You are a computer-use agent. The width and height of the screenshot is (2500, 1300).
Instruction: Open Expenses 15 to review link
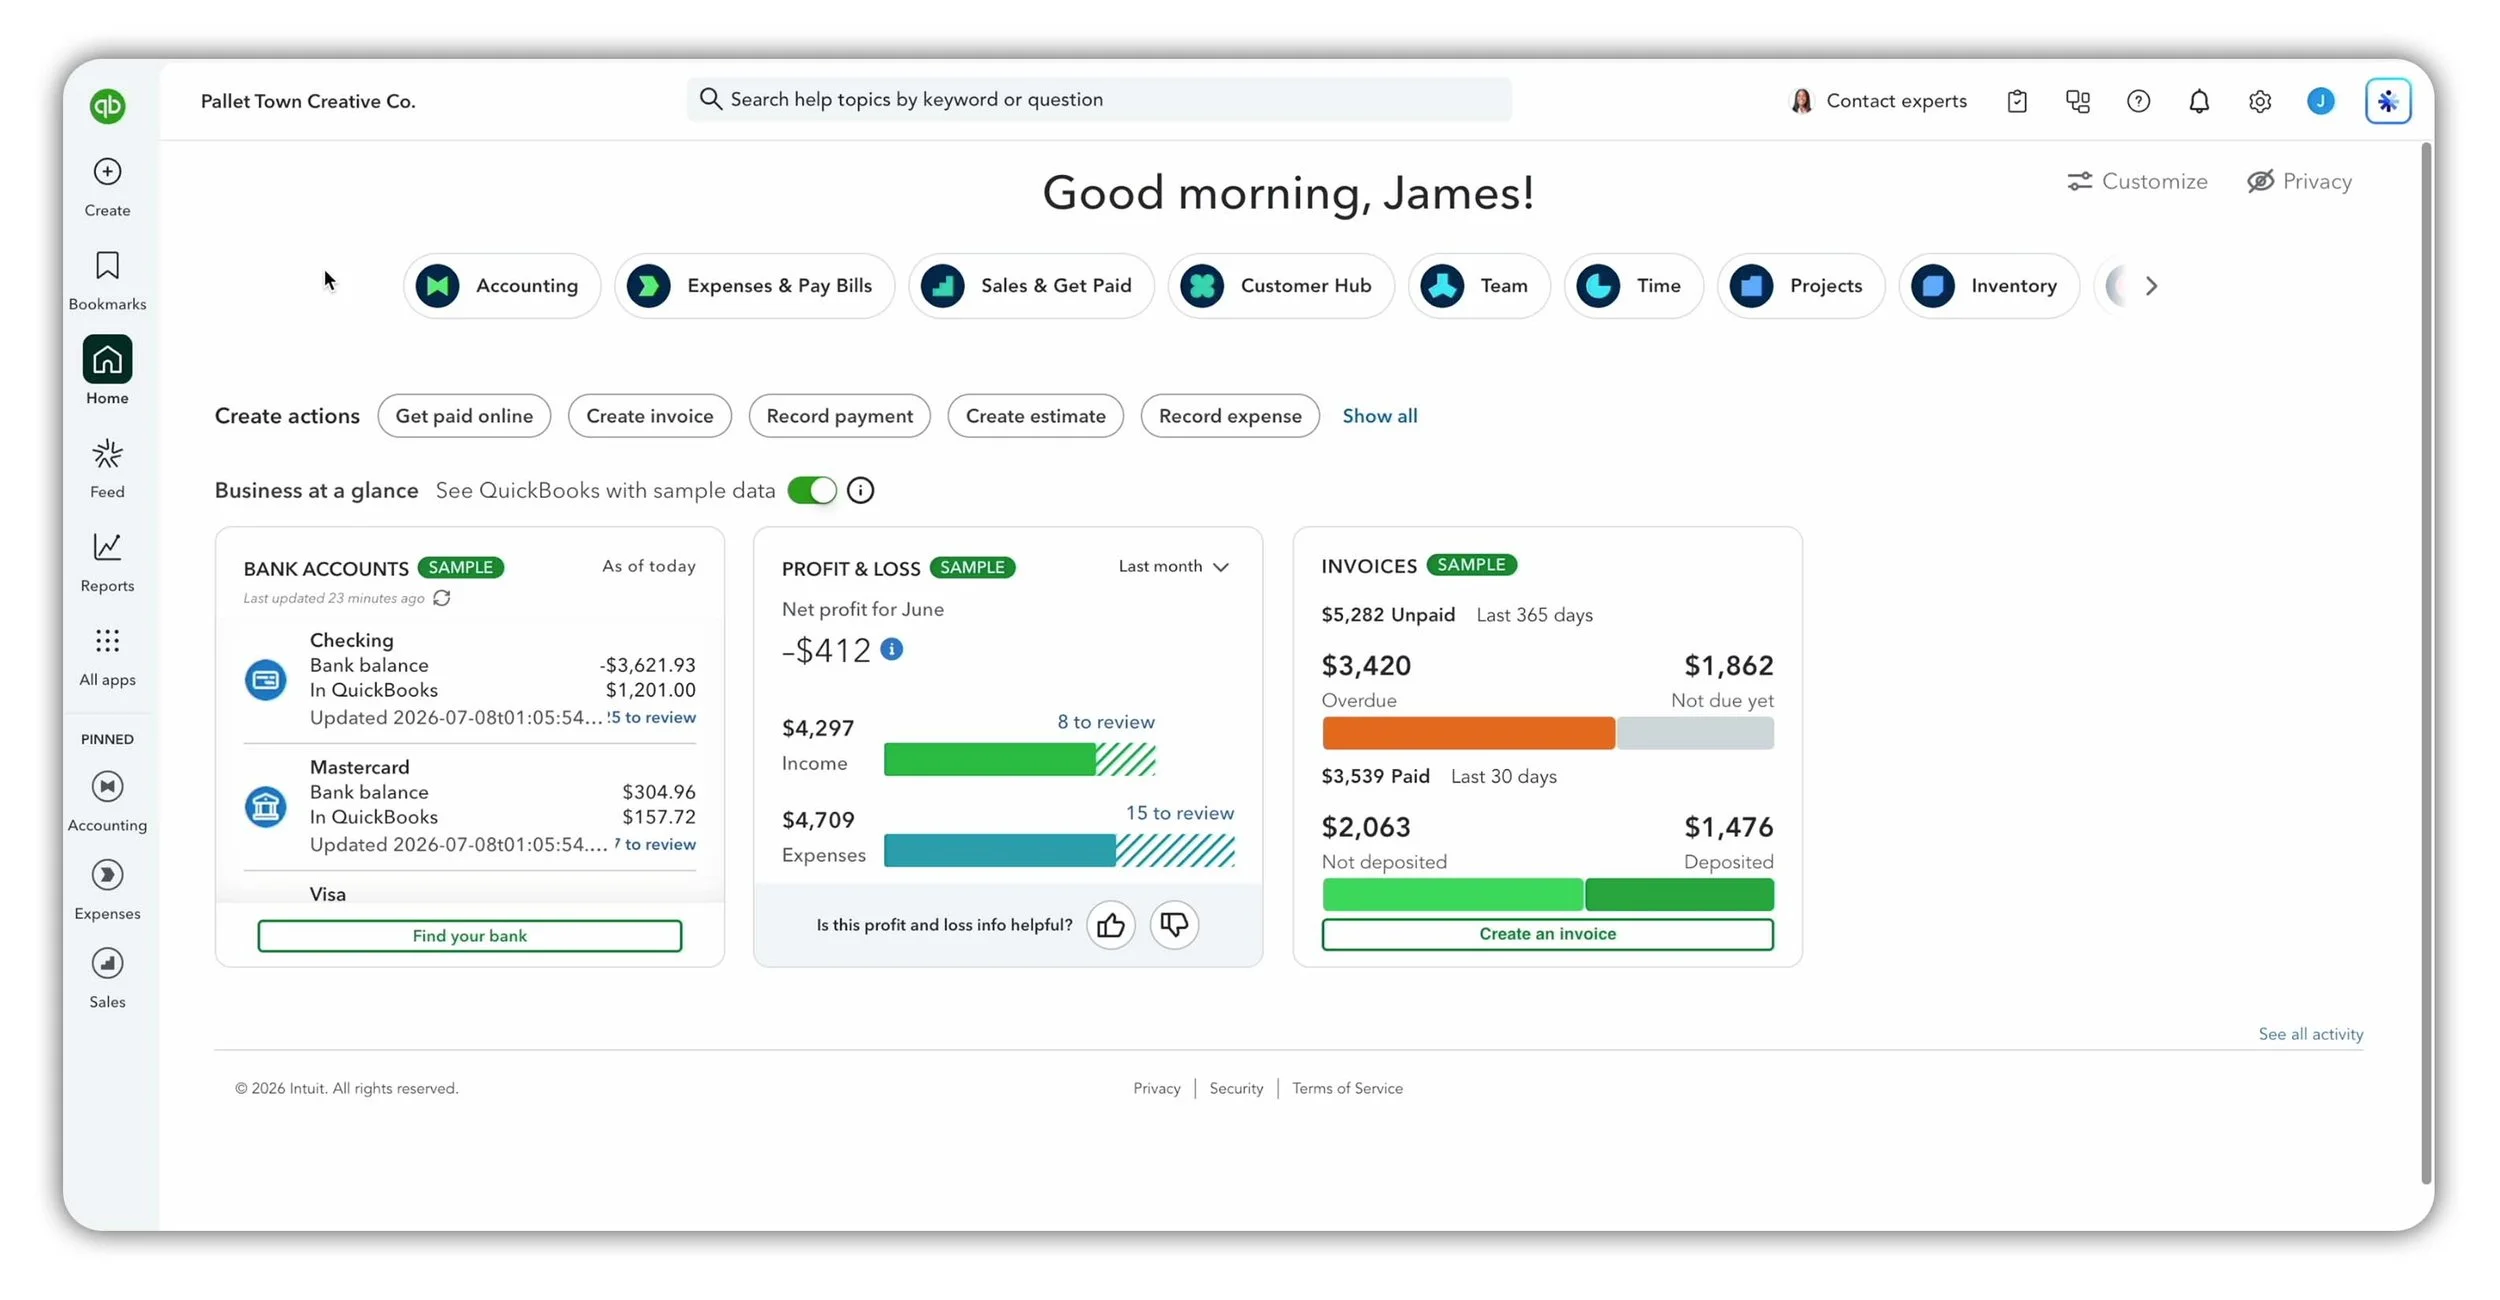tap(1180, 813)
